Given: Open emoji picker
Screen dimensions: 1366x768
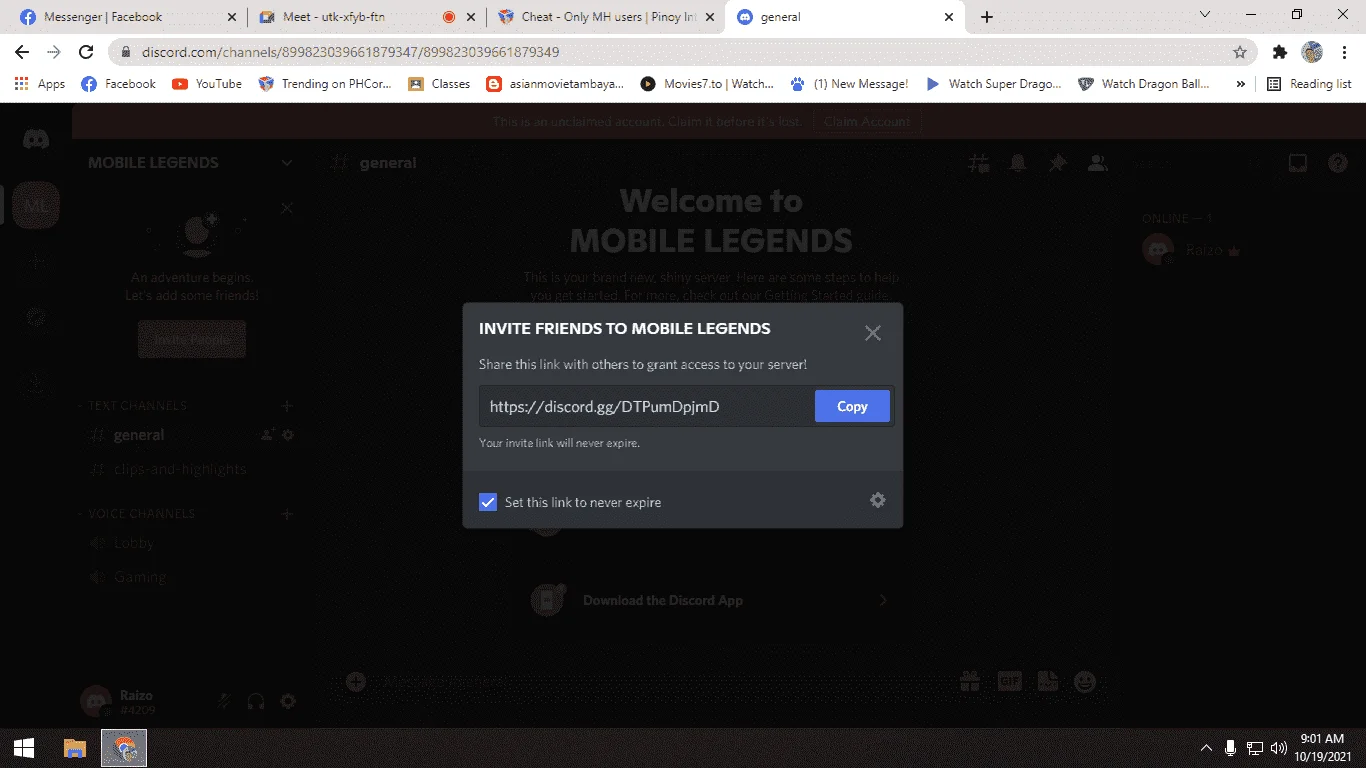Looking at the screenshot, I should [x=1085, y=682].
